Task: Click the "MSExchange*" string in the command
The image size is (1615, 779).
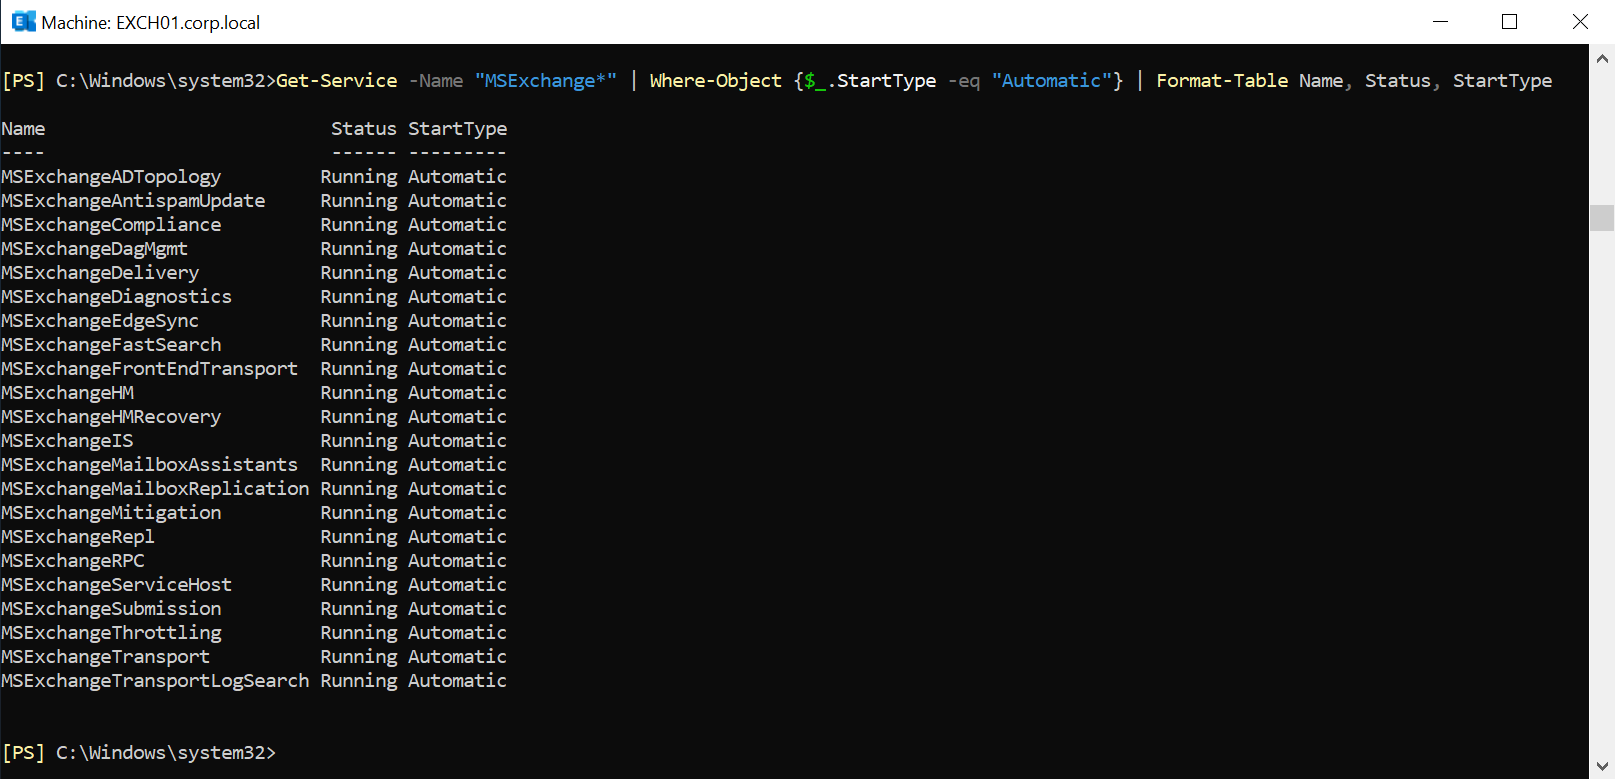Action: click(x=546, y=81)
